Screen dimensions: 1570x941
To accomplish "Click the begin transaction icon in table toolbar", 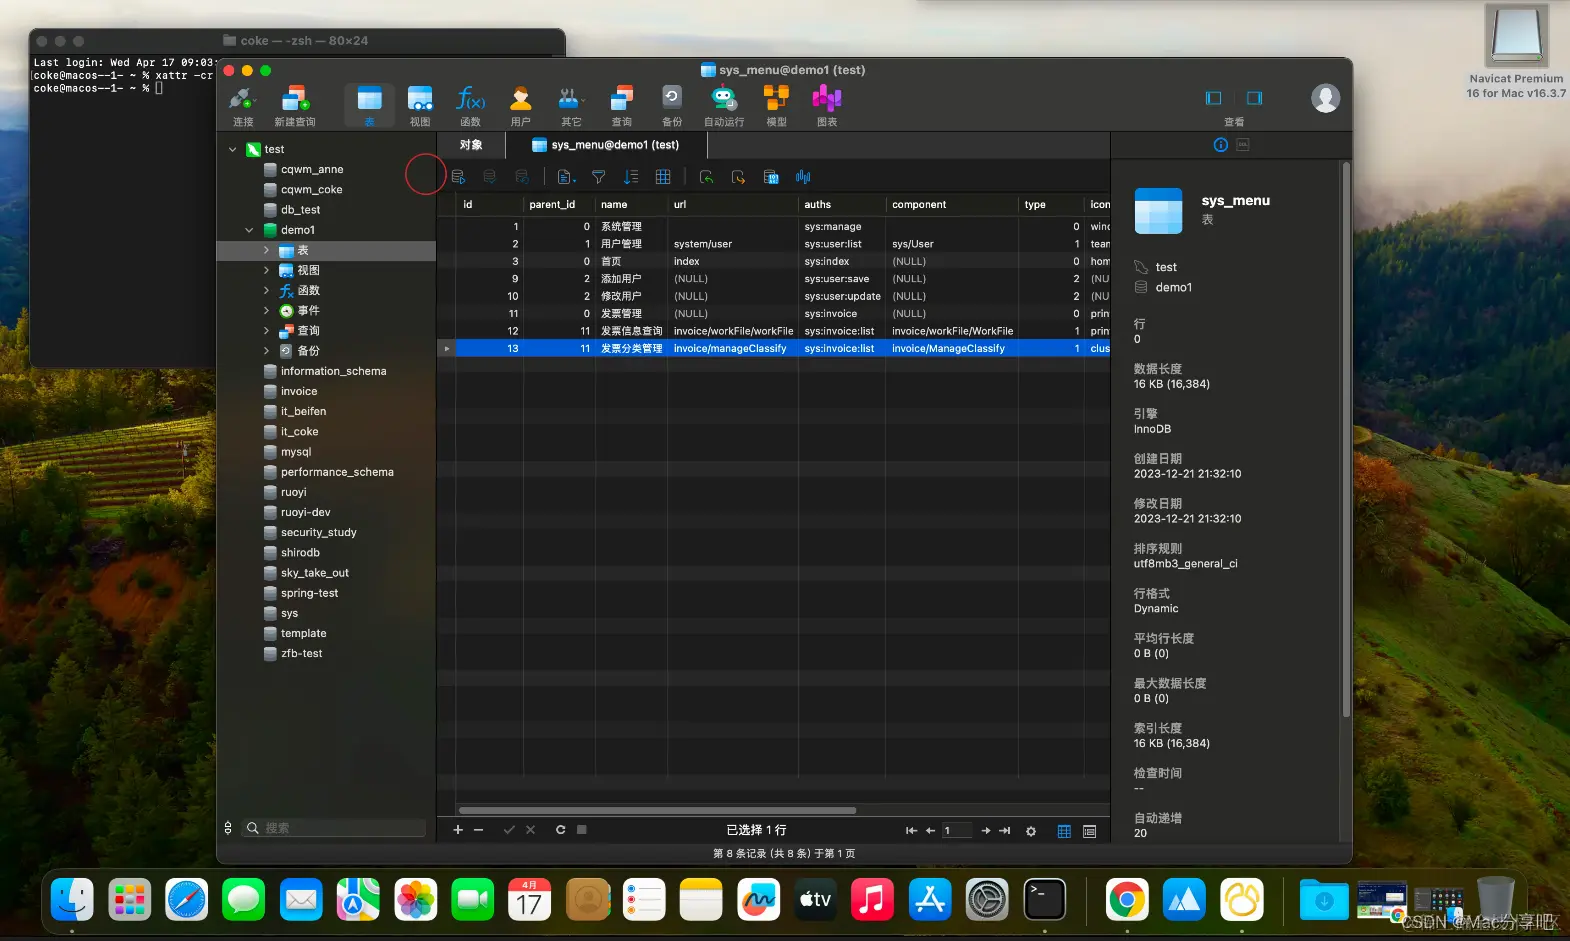I will [x=458, y=177].
